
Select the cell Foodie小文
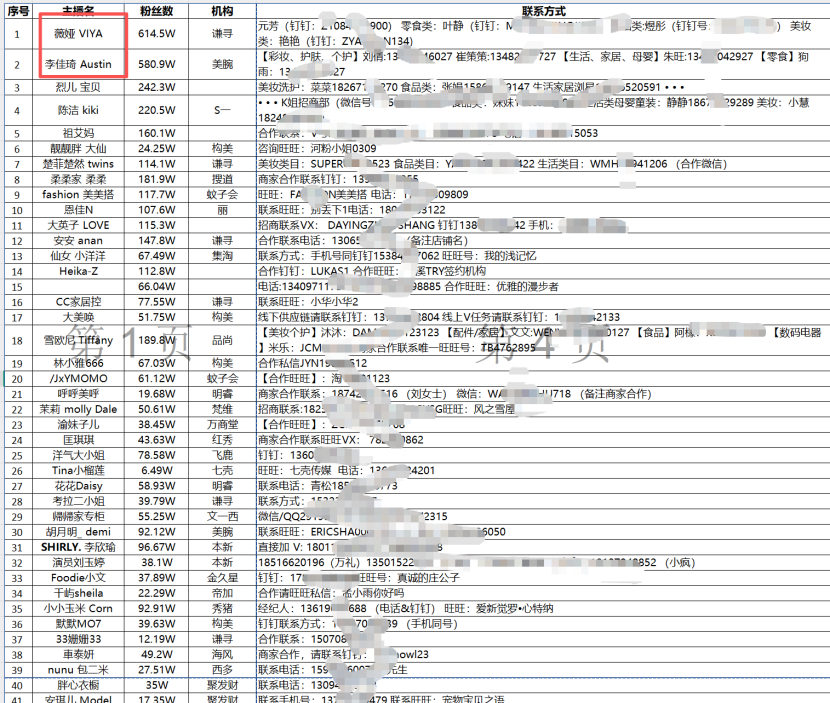[78, 579]
